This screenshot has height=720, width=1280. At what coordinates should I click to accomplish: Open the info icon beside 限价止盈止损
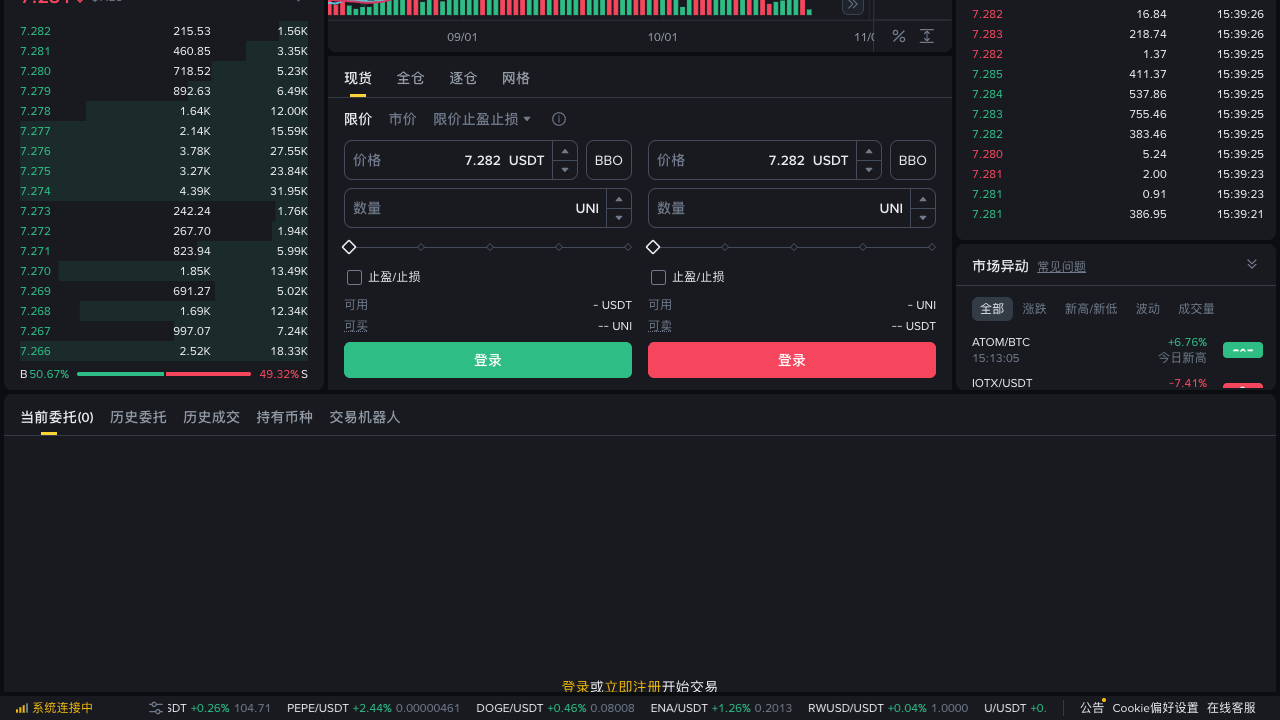click(x=559, y=119)
